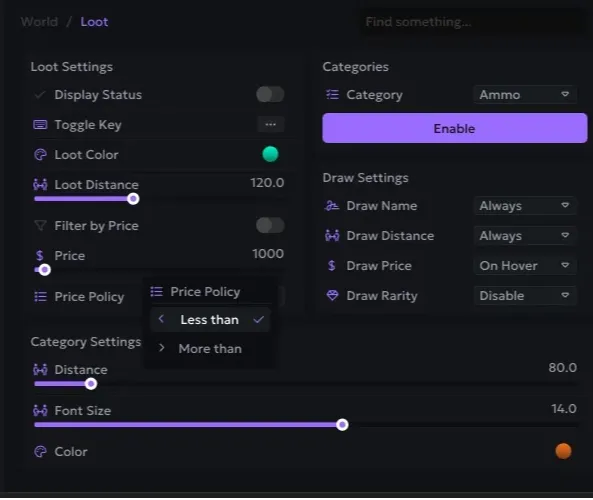The height and width of the screenshot is (500, 593).
Task: Click the keyboard icon beside Toggle Key
Action: coord(40,125)
